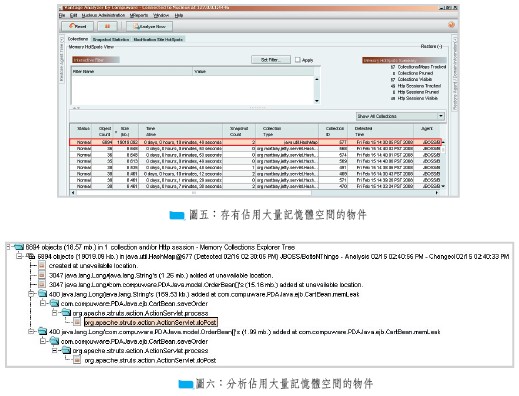519x396 pixels.
Task: Click the folder icon of first ActionServlet.process
Action: pyautogui.click(x=66, y=313)
